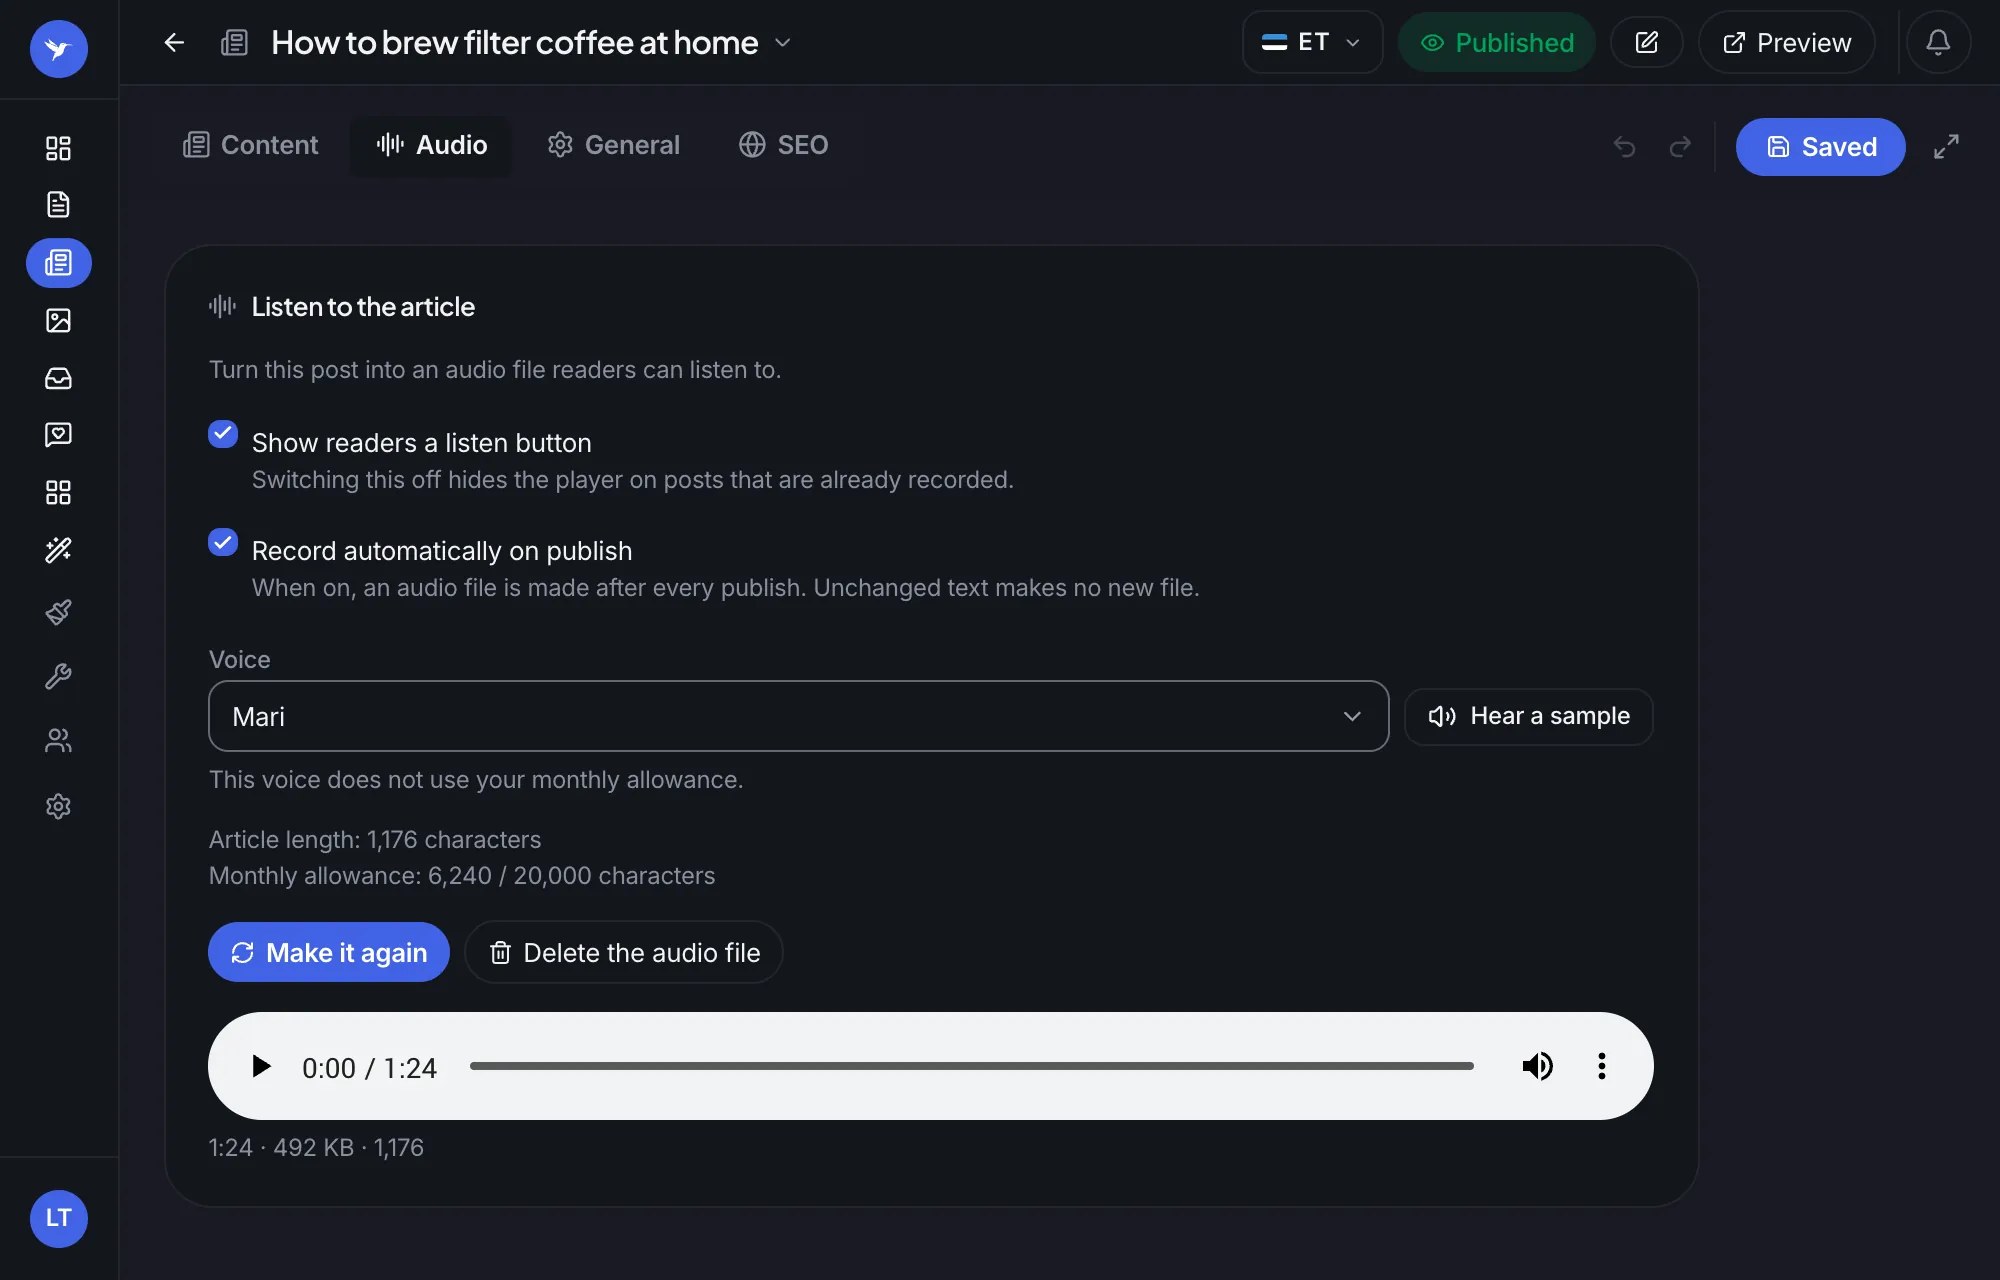The image size is (2000, 1280).
Task: Open Preview in new window
Action: (x=1786, y=42)
